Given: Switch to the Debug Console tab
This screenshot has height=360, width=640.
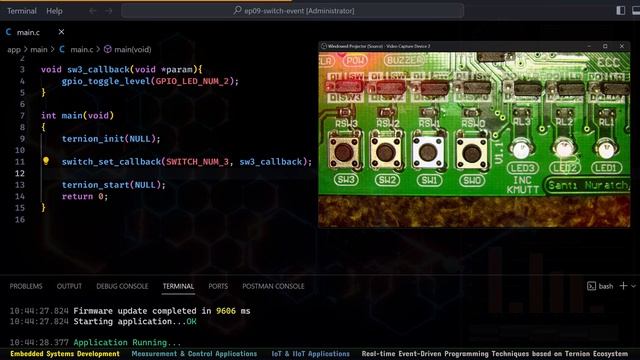Looking at the screenshot, I should 122,287.
